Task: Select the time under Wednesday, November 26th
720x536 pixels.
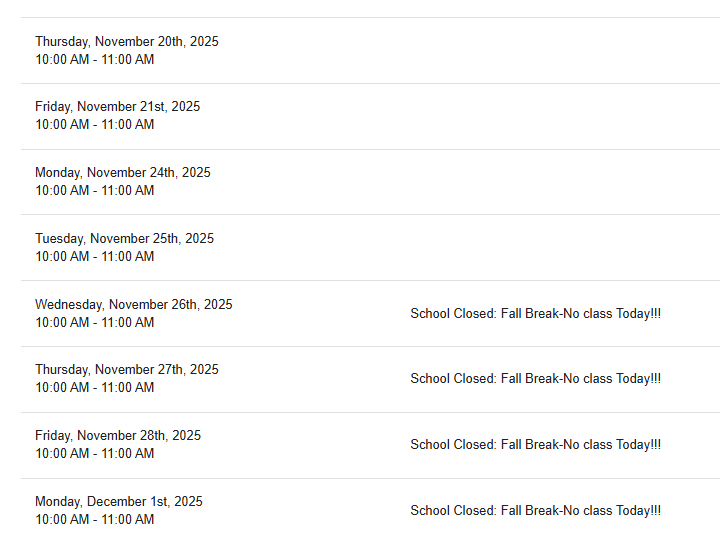Action: (95, 322)
